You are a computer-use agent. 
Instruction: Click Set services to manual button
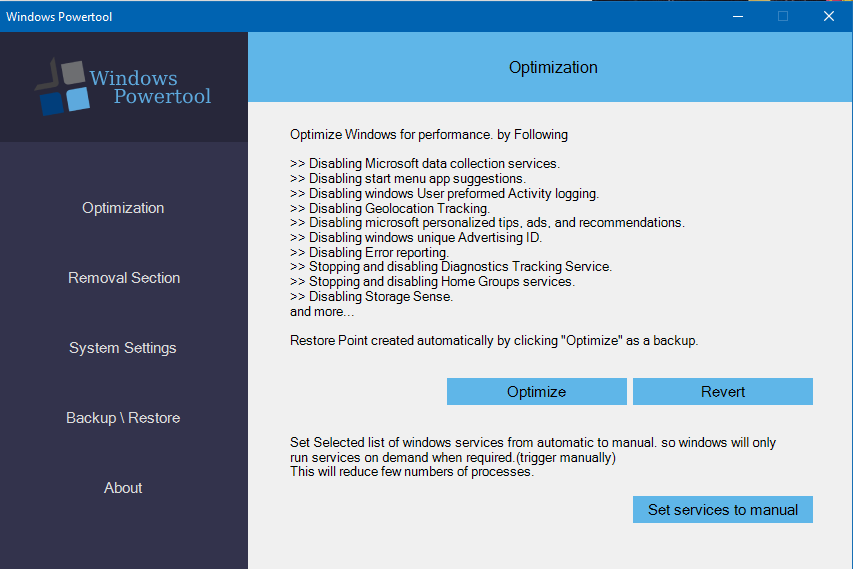click(722, 510)
